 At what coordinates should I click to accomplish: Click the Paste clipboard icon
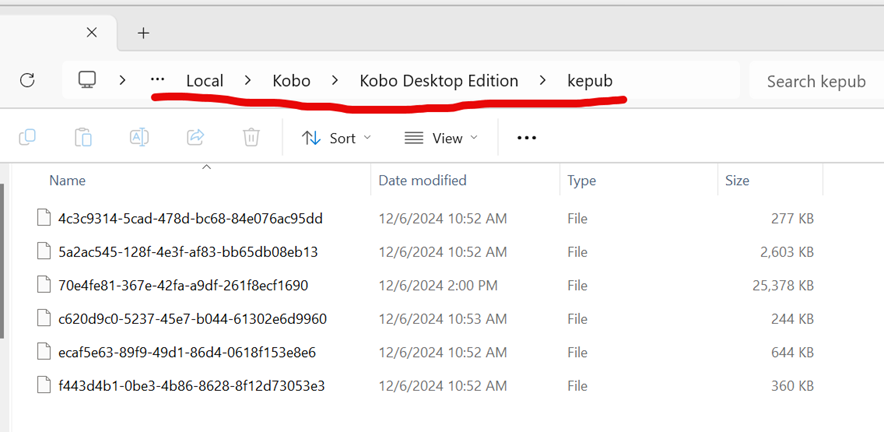coord(84,137)
